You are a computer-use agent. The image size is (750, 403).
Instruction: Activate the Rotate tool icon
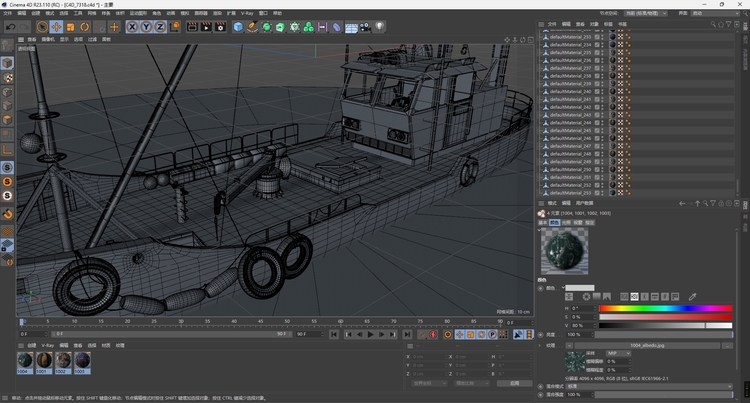tap(84, 27)
